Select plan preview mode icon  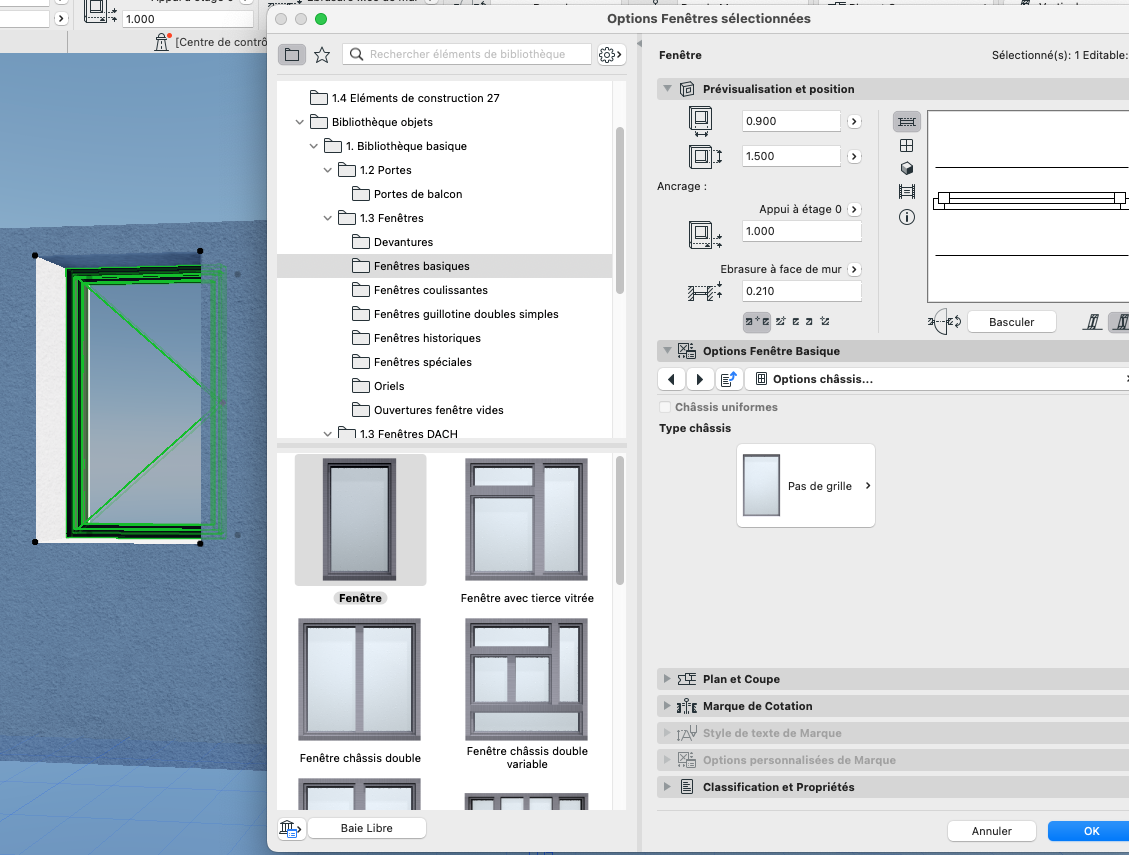tap(907, 122)
